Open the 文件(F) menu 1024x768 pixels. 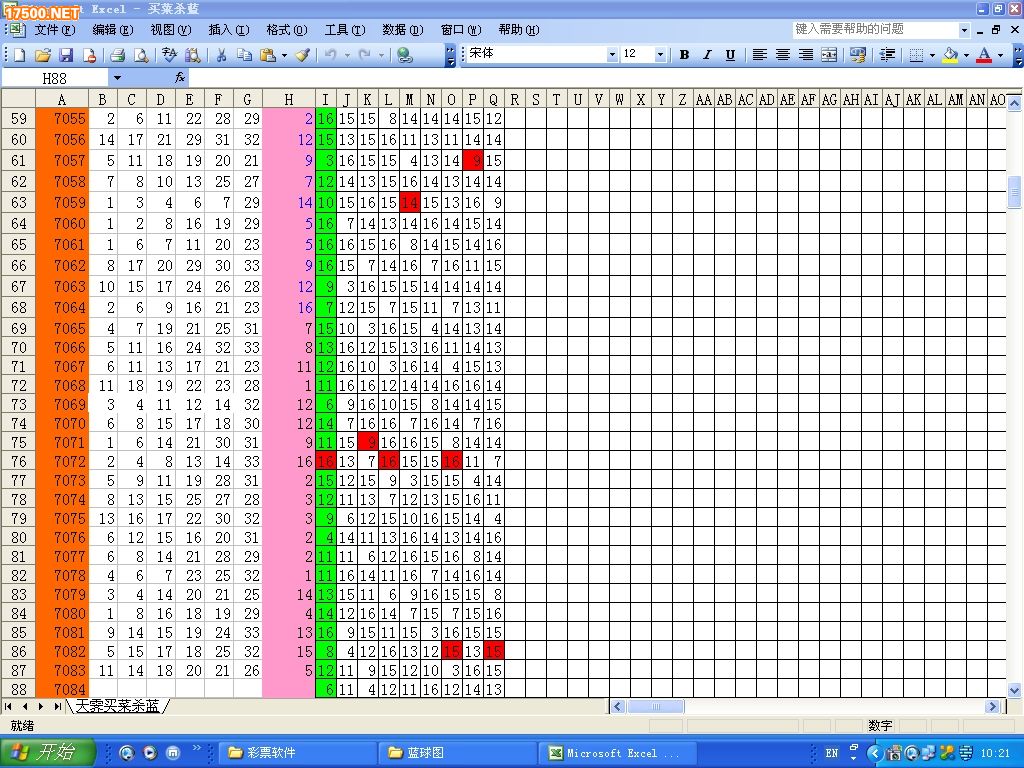[54, 29]
